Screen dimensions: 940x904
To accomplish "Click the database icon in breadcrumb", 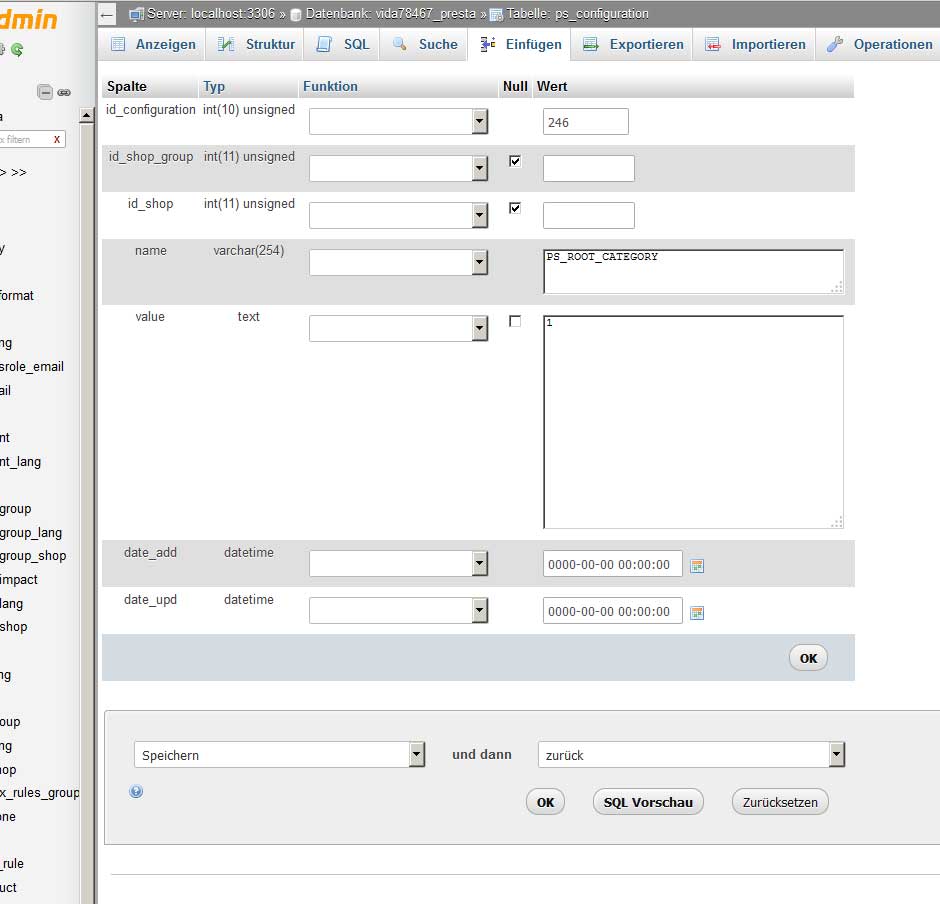I will (296, 15).
